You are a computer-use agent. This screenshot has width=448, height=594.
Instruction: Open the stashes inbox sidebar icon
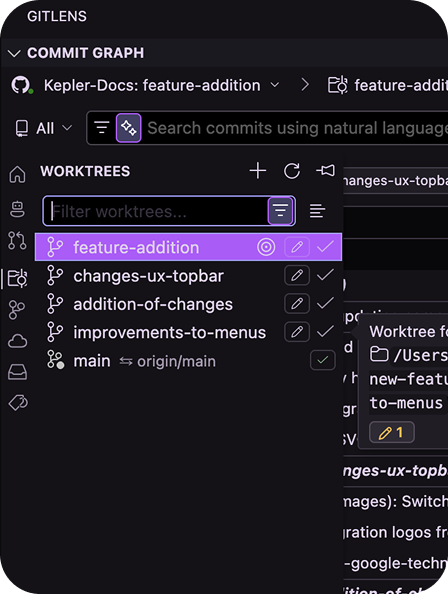[17, 372]
